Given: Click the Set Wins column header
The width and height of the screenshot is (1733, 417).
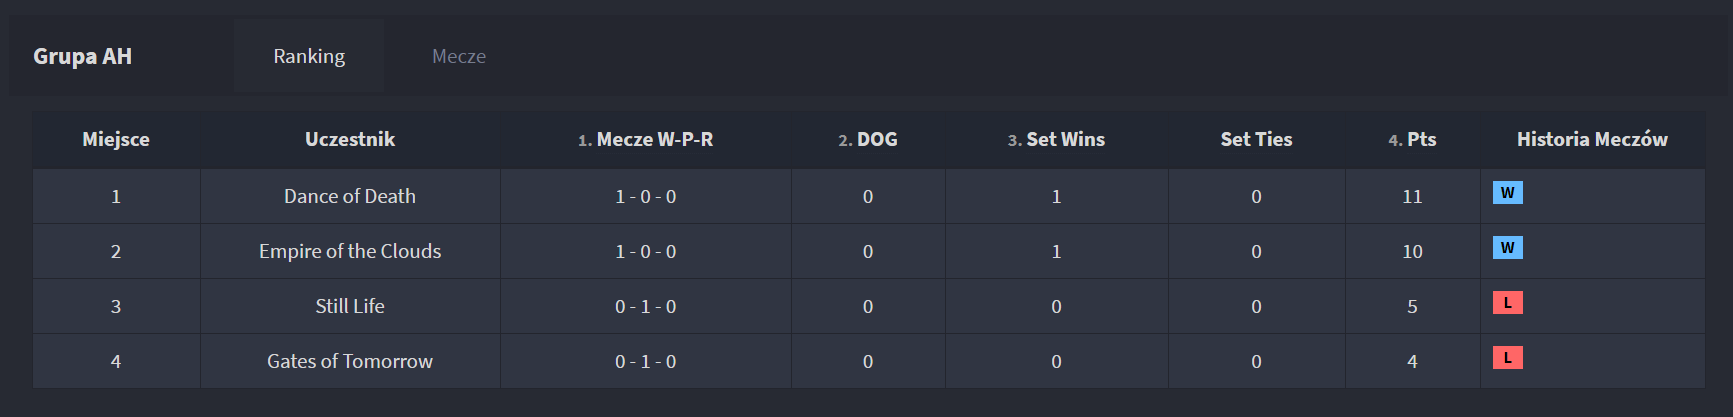Looking at the screenshot, I should pyautogui.click(x=1056, y=139).
